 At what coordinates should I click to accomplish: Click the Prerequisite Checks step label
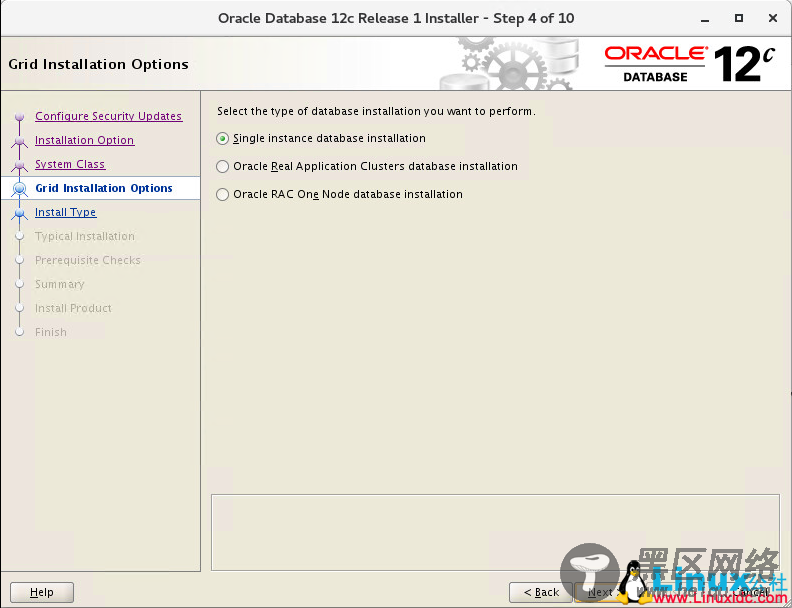click(87, 260)
